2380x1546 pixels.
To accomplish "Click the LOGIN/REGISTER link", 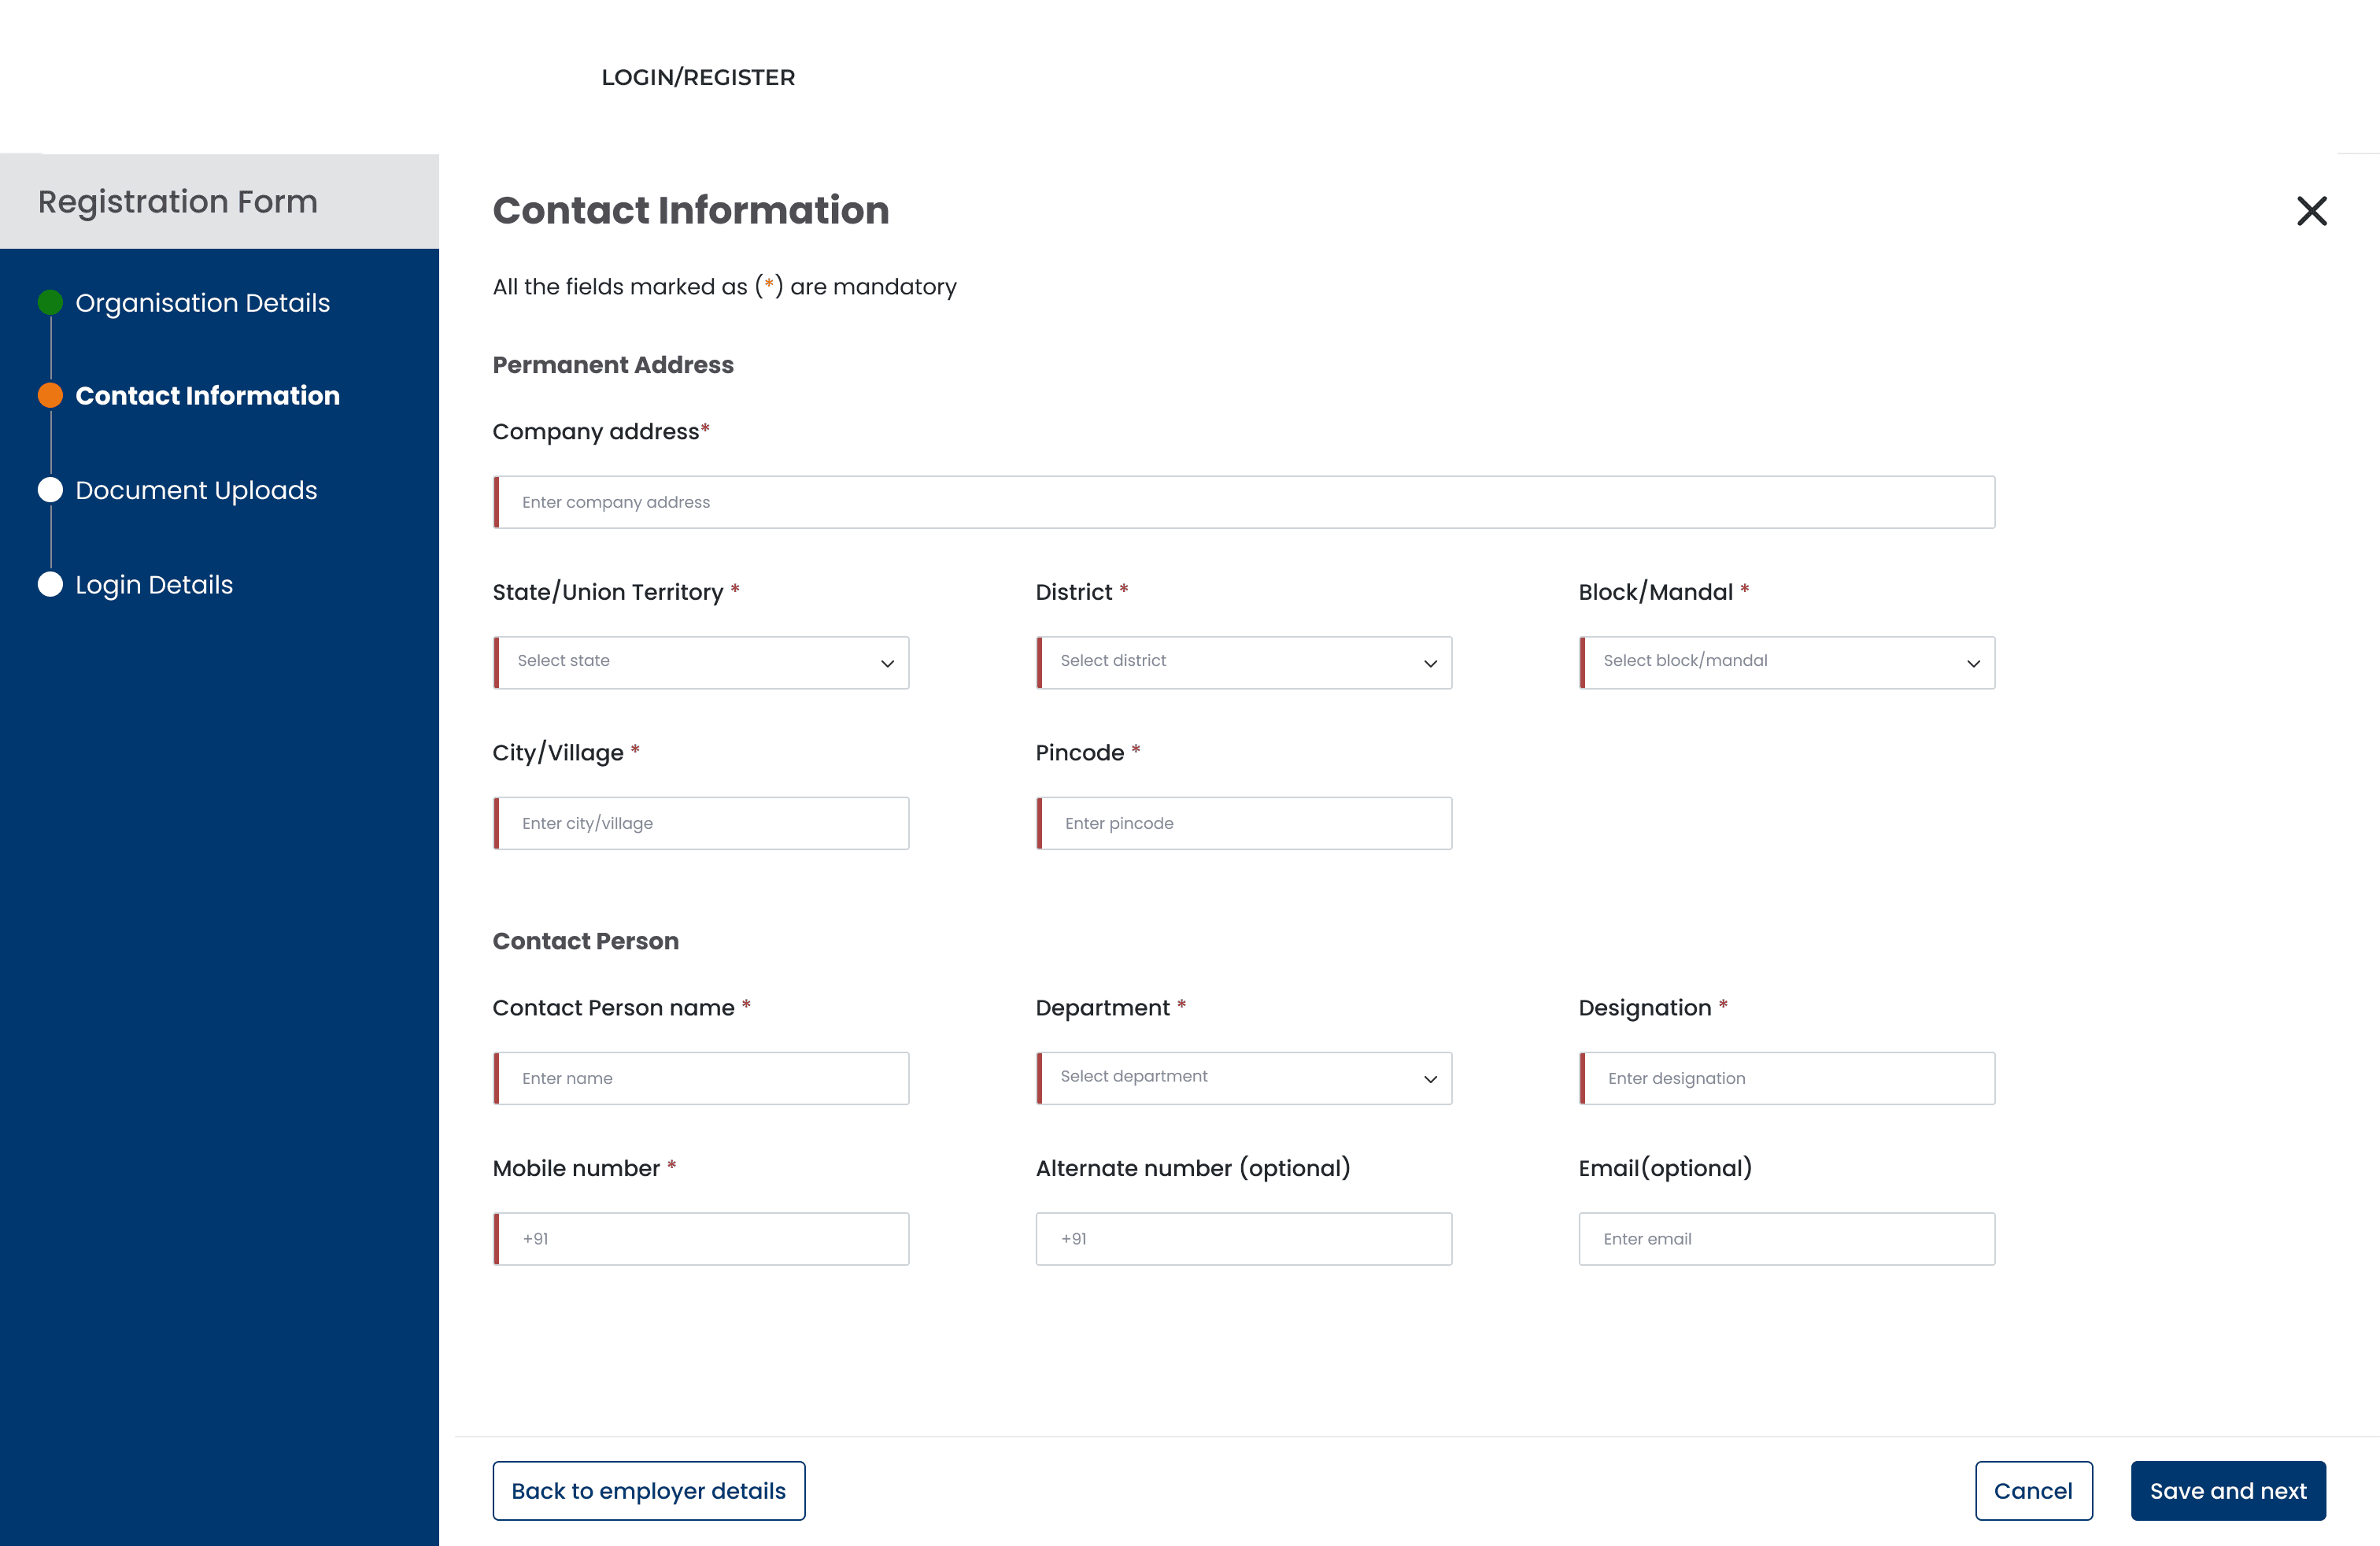I will (698, 77).
